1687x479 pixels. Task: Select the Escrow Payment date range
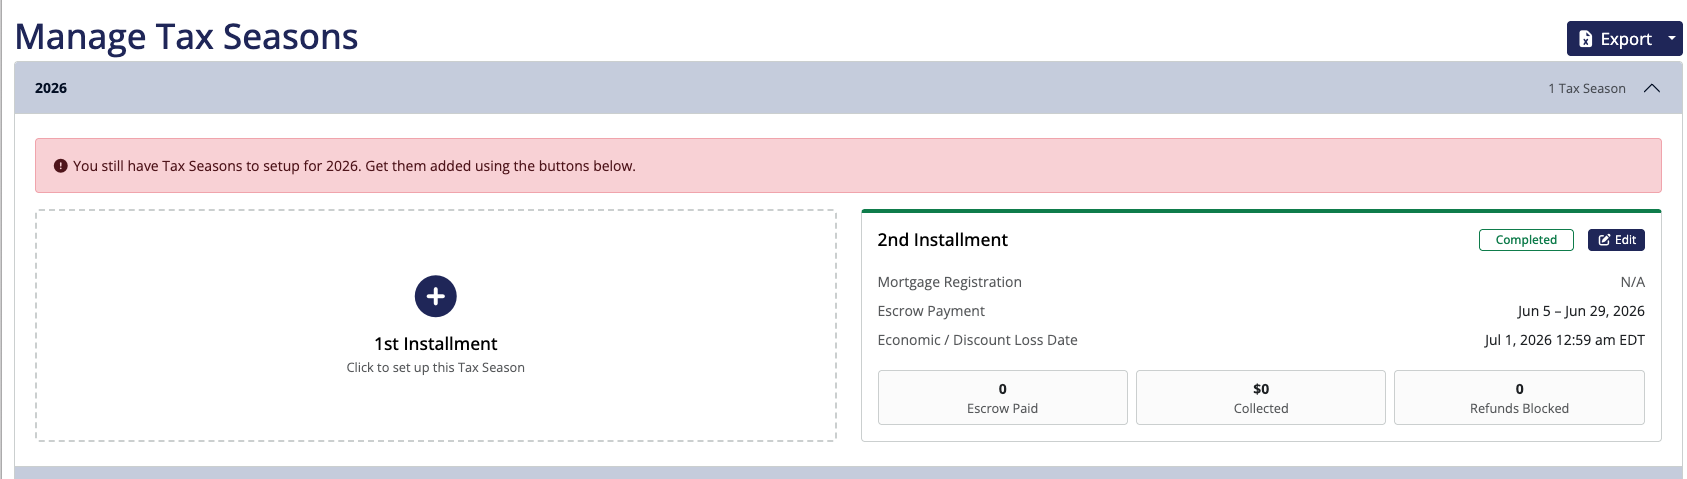coord(1581,311)
